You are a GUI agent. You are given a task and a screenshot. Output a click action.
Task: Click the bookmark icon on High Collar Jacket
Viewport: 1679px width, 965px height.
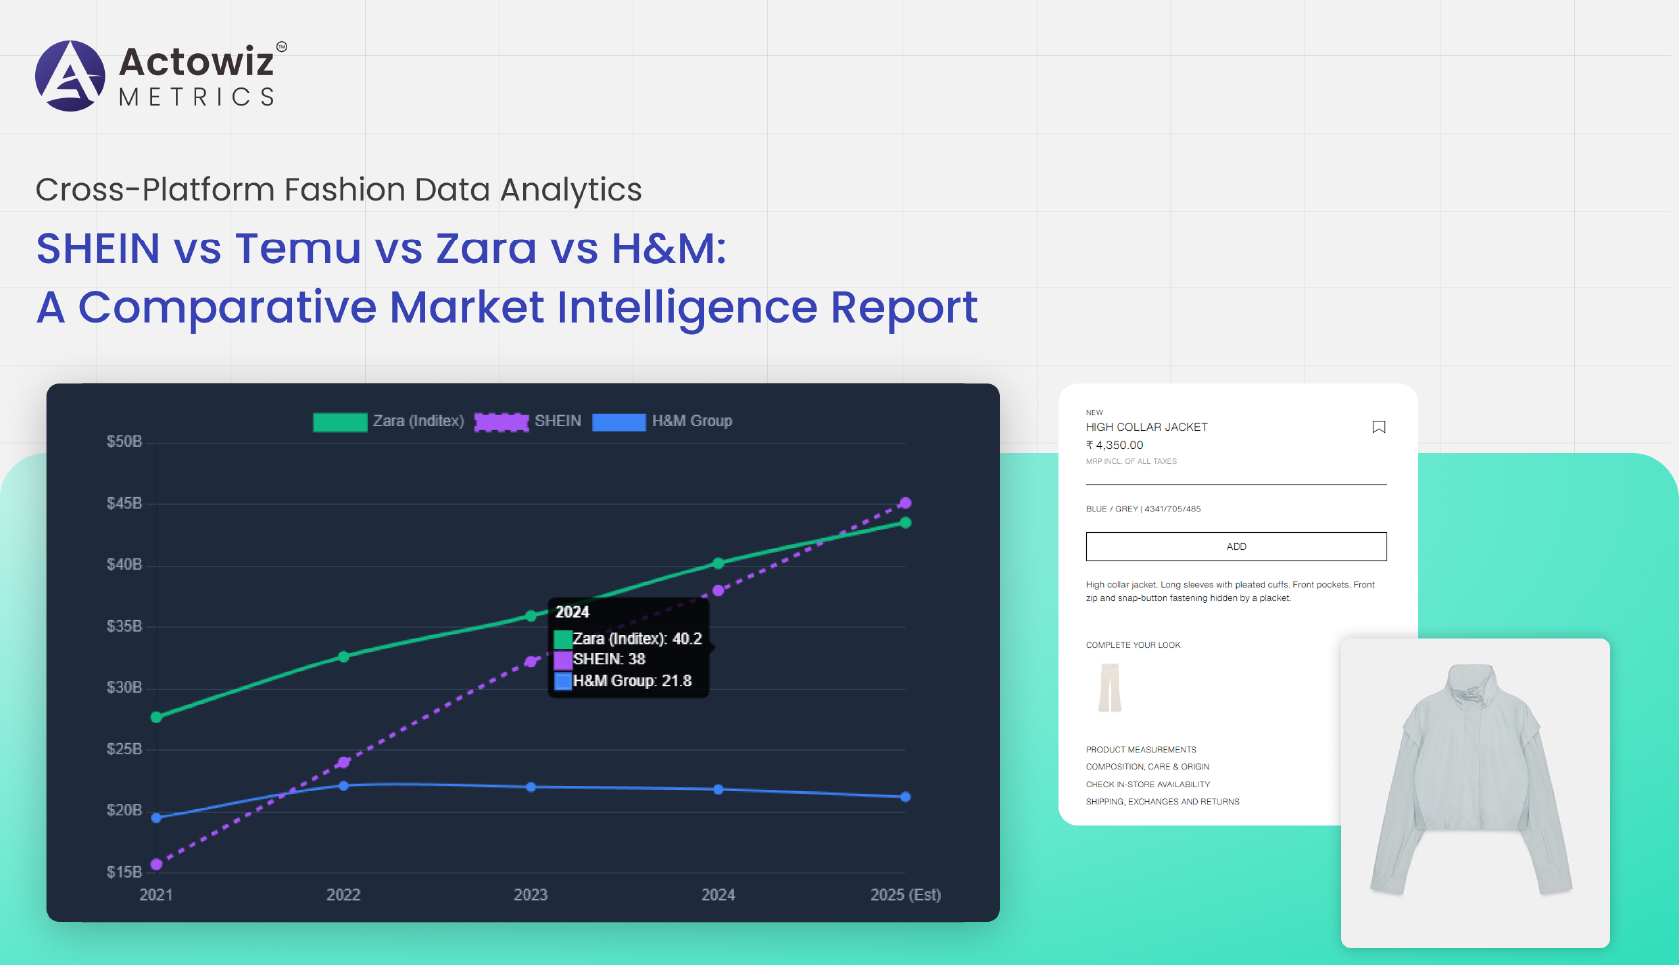[x=1378, y=427]
